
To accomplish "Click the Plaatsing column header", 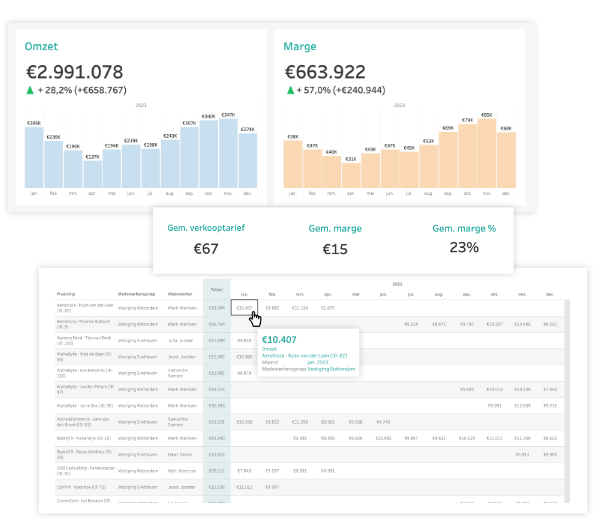I will click(66, 294).
